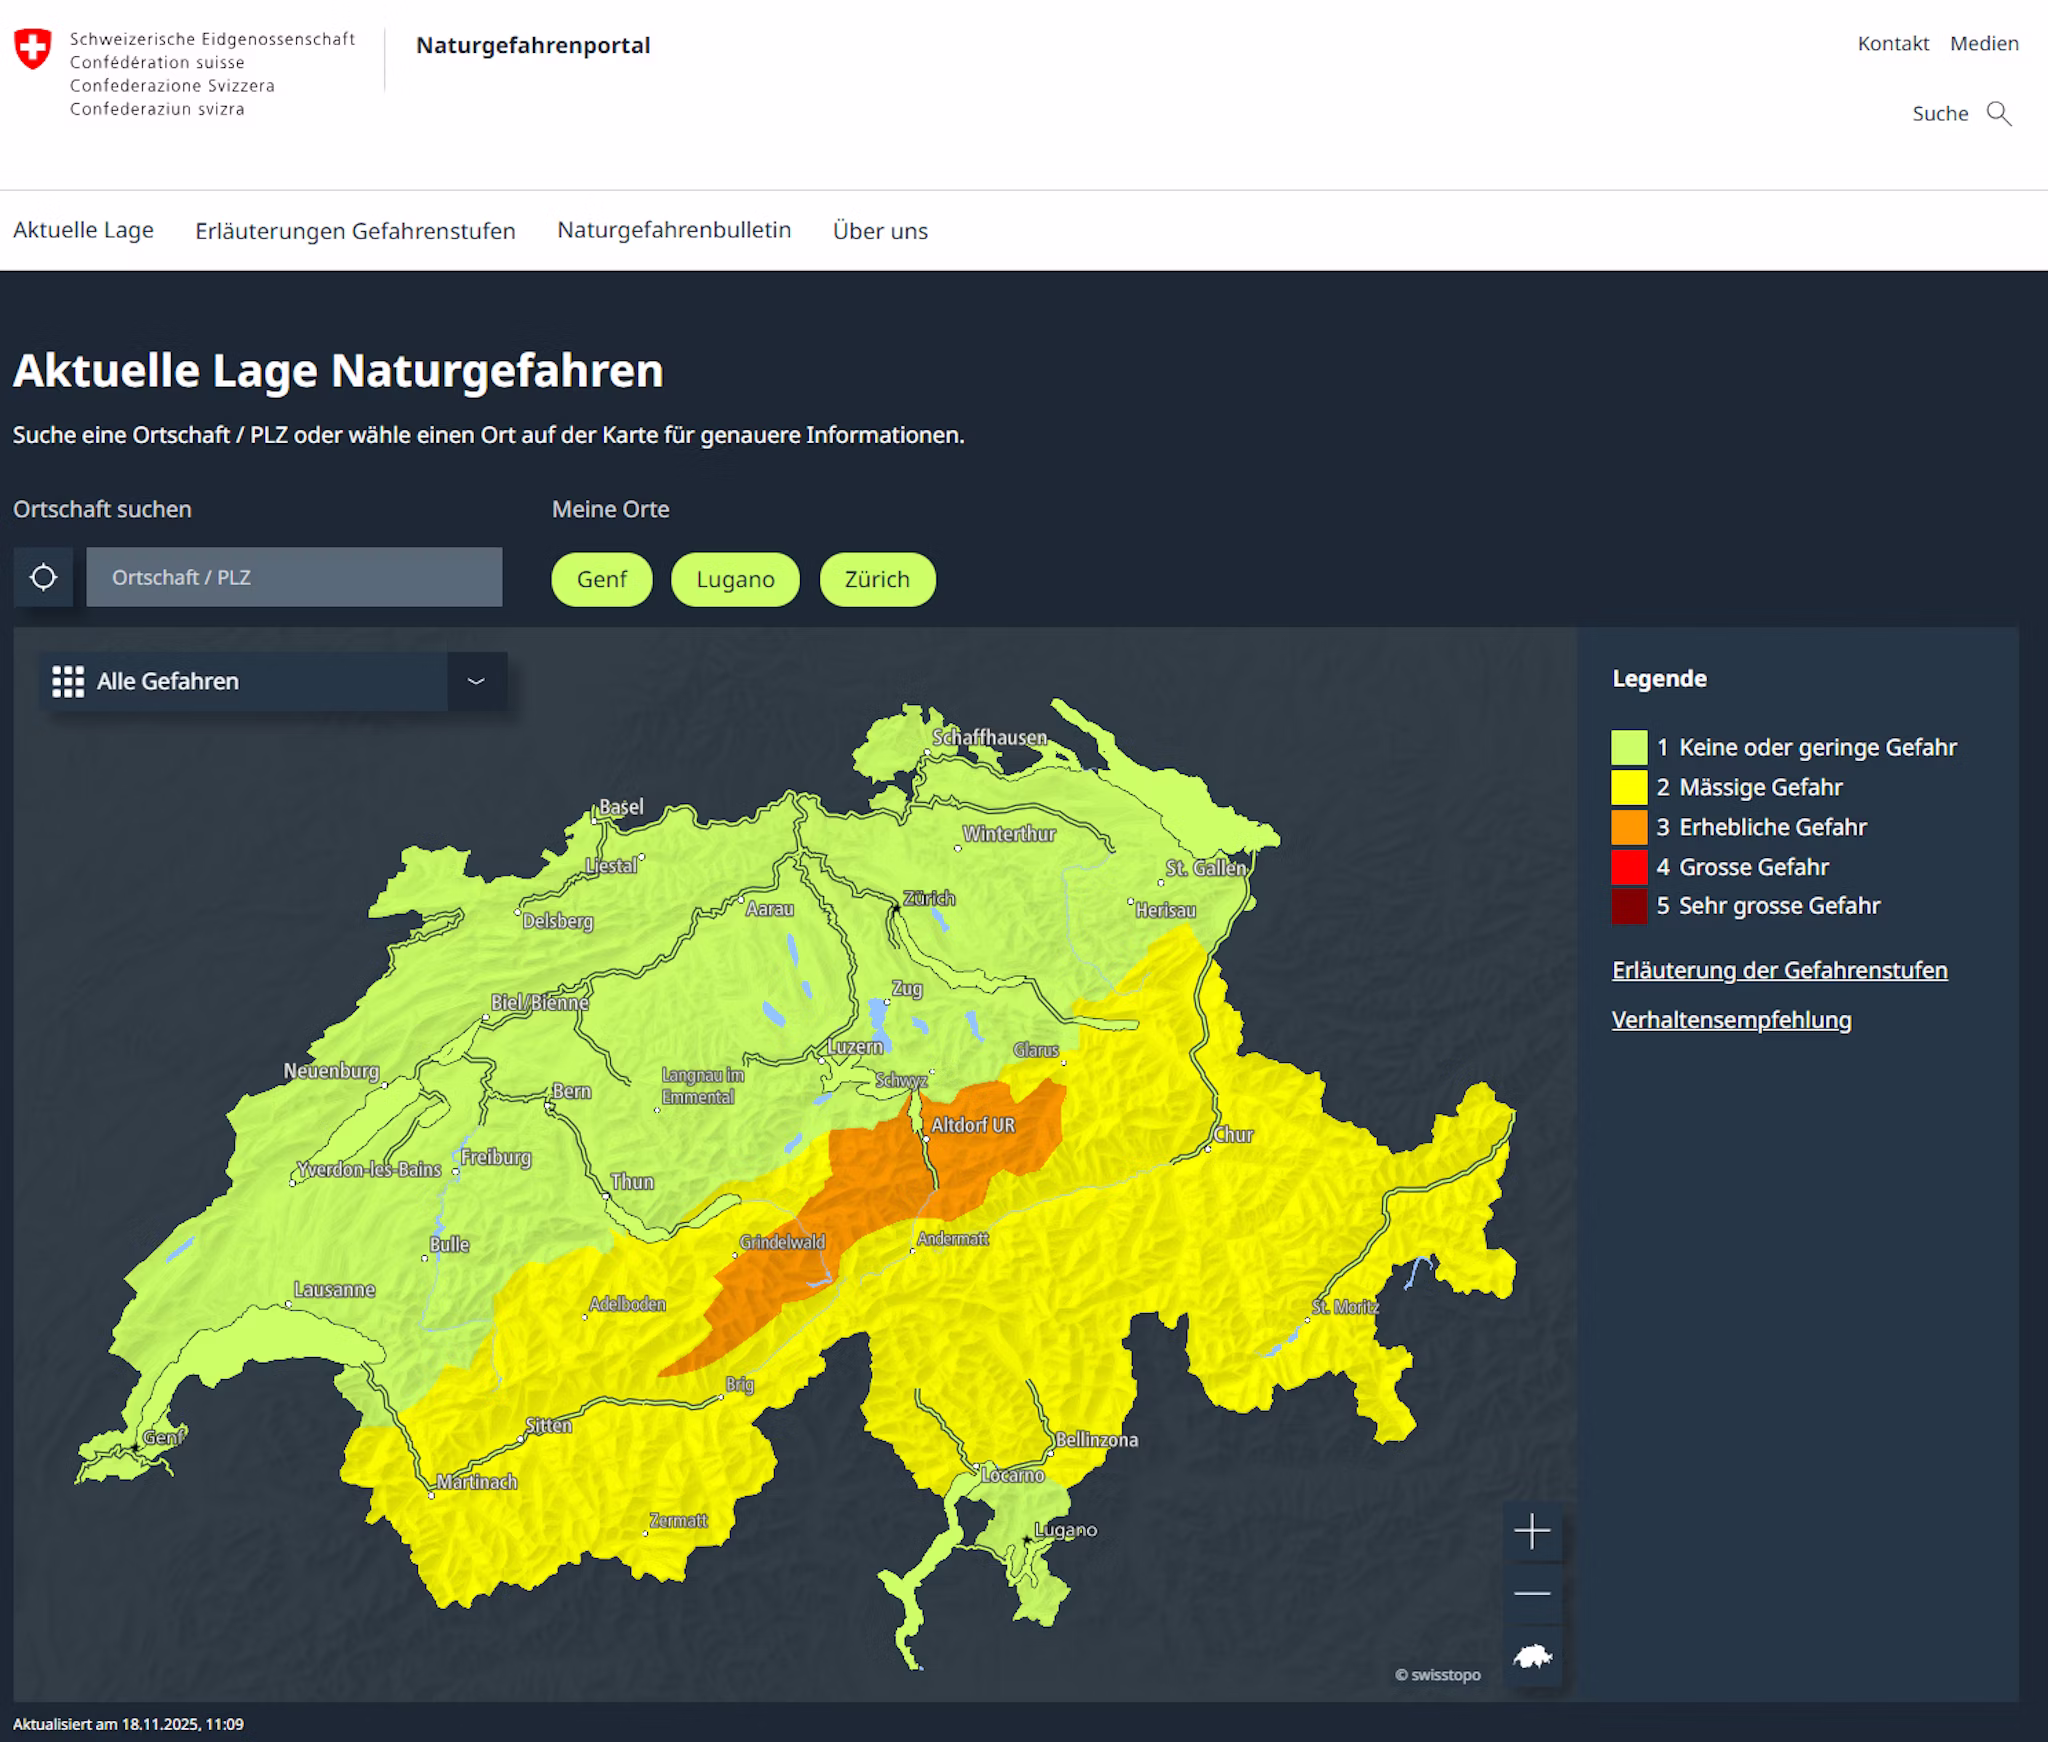Expand the 'Alle Gefahren' dropdown
The height and width of the screenshot is (1742, 2048).
[x=476, y=683]
